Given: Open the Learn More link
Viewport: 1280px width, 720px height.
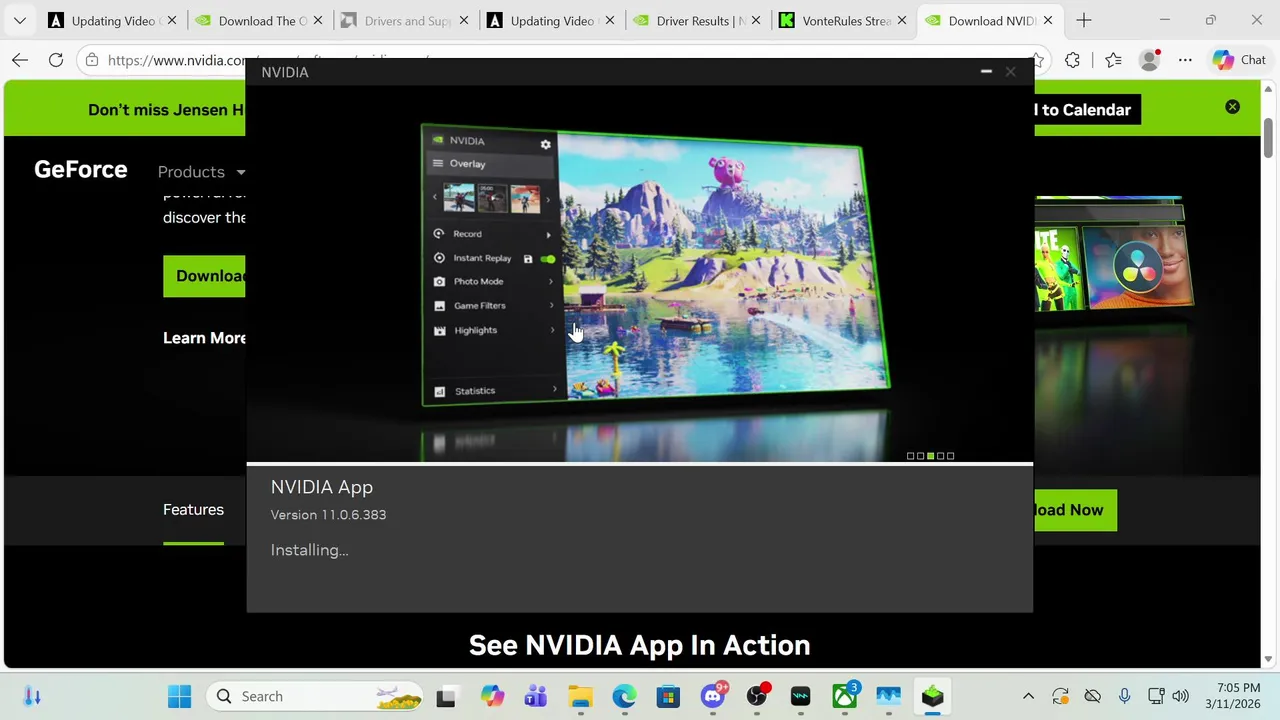Looking at the screenshot, I should (204, 338).
